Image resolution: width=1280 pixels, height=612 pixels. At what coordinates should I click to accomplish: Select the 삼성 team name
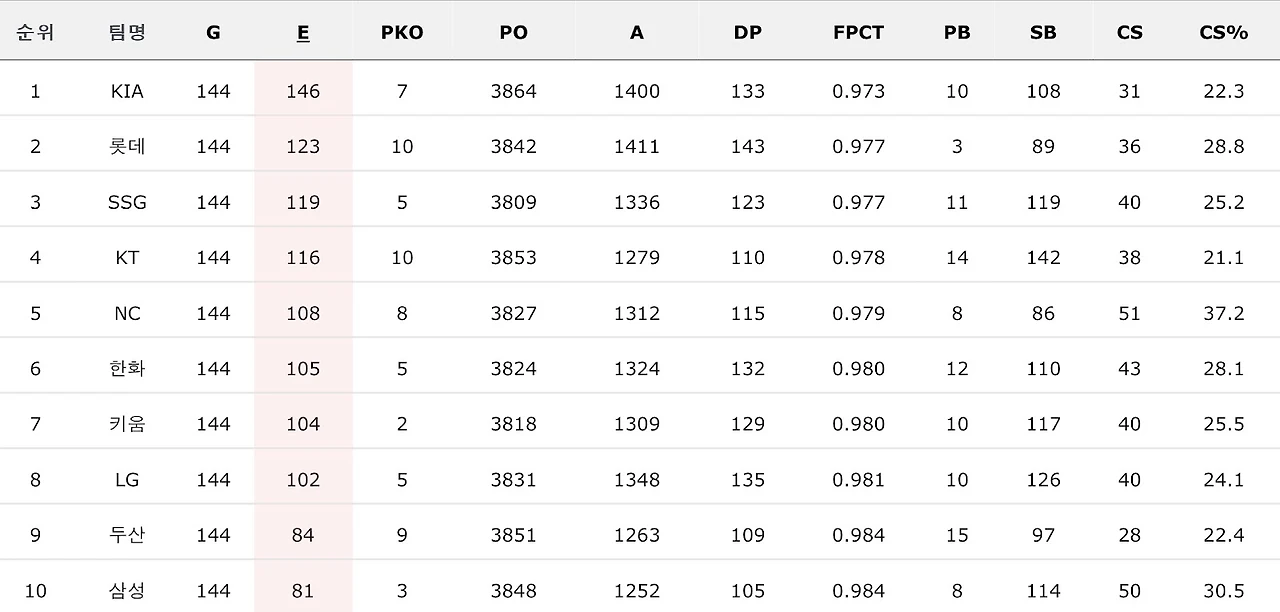coord(127,590)
